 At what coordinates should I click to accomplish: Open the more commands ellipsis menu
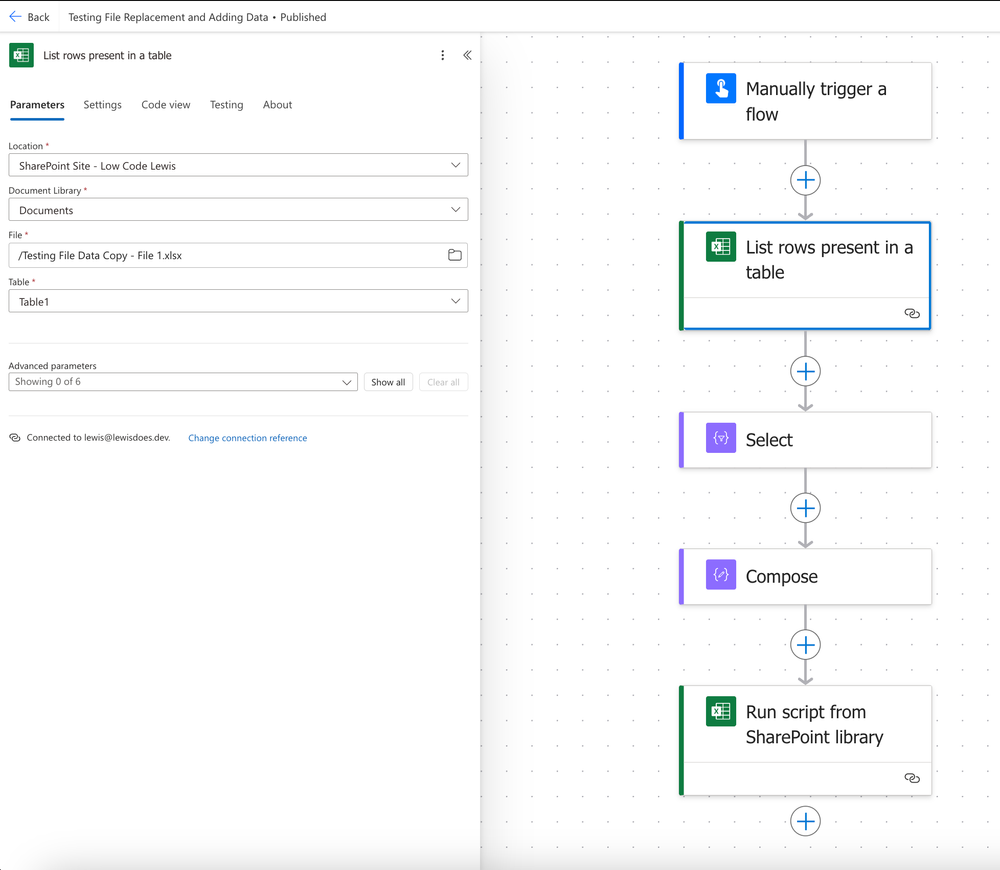click(x=443, y=55)
